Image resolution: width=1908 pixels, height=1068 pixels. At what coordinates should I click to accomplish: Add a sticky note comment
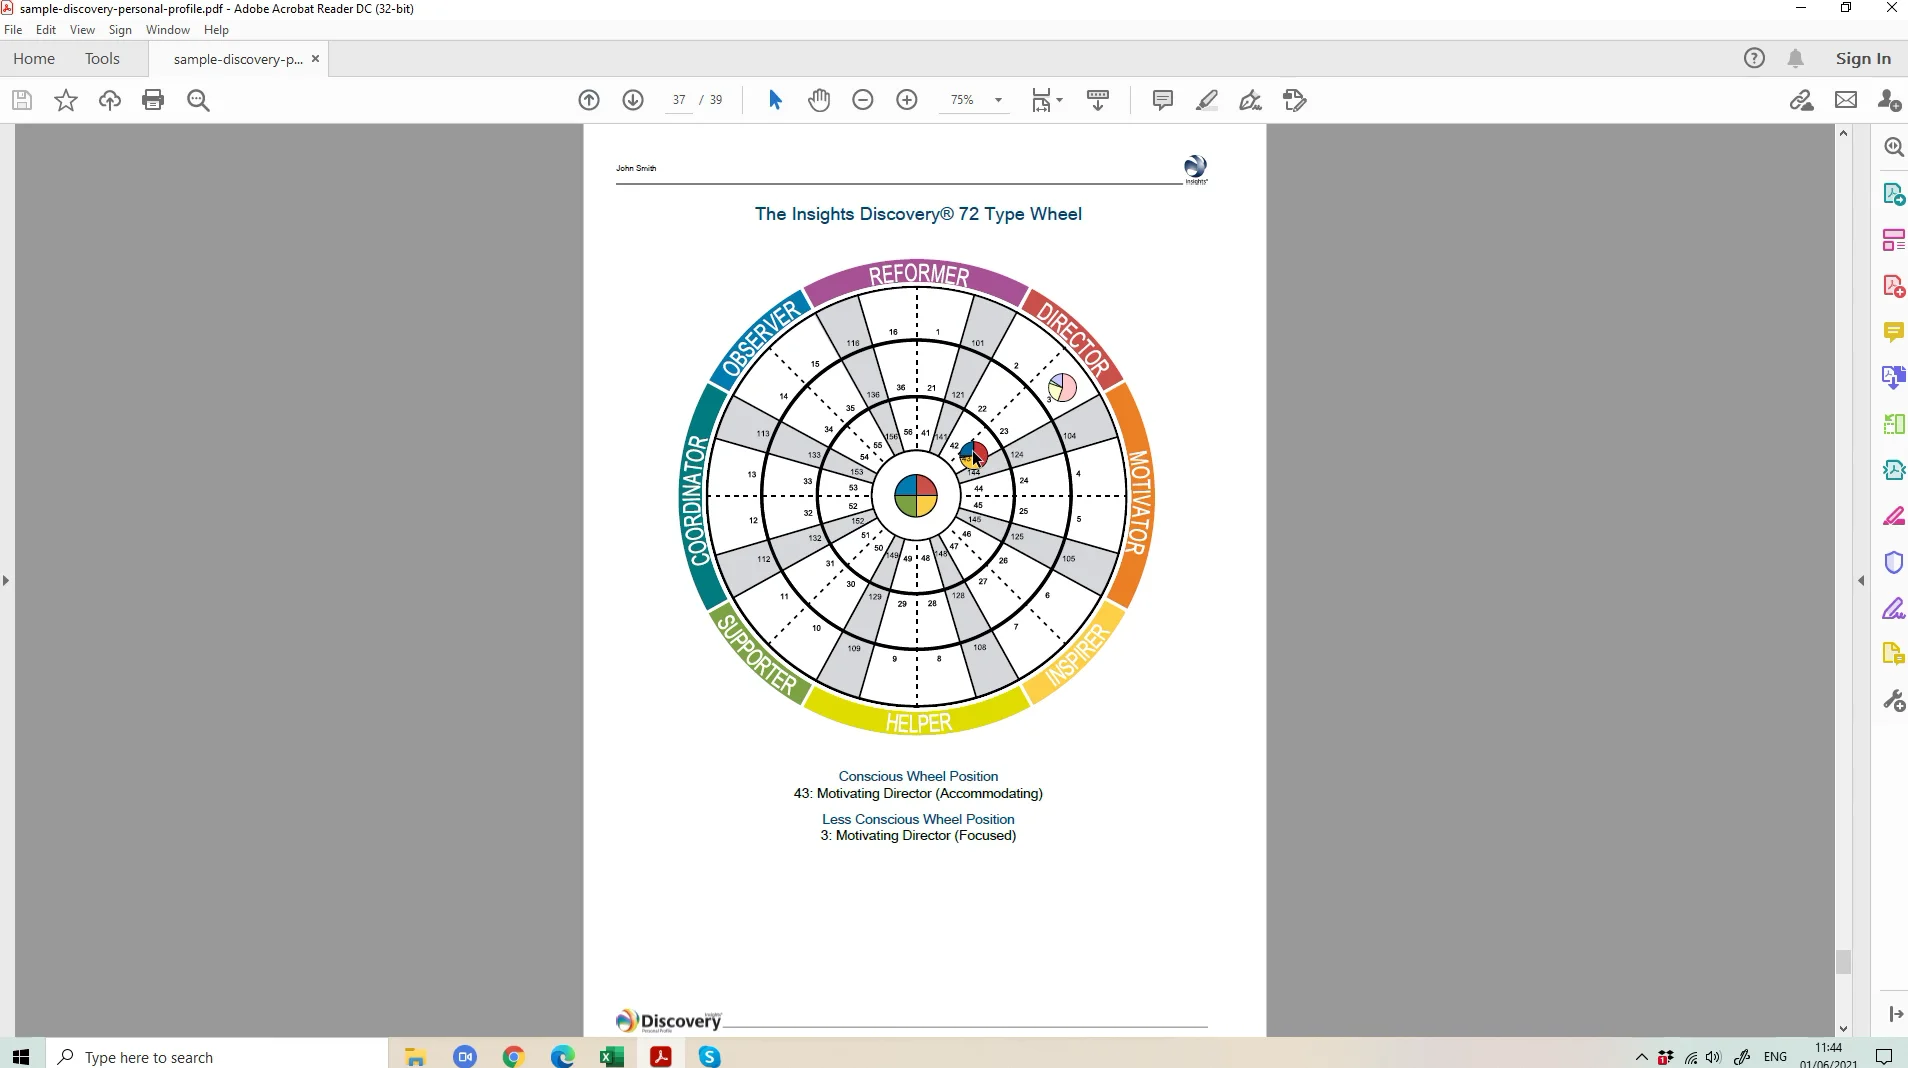(x=1162, y=100)
